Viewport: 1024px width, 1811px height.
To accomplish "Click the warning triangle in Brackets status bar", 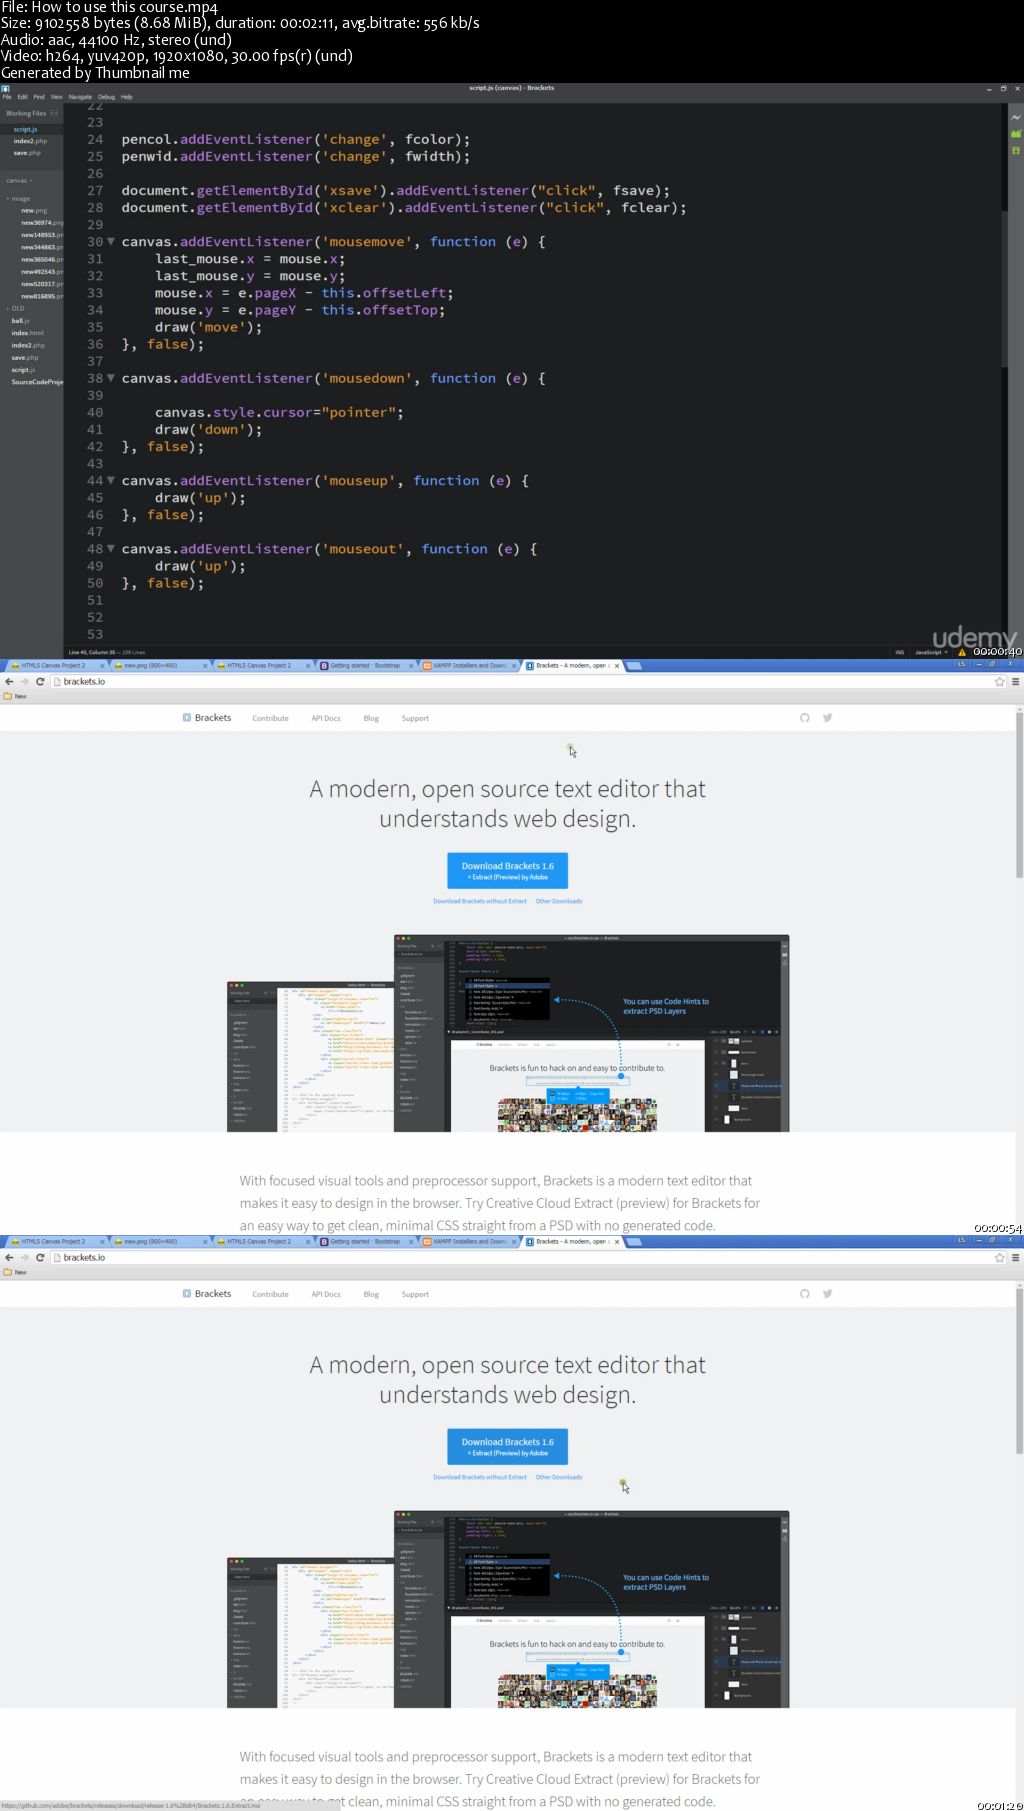I will (962, 652).
